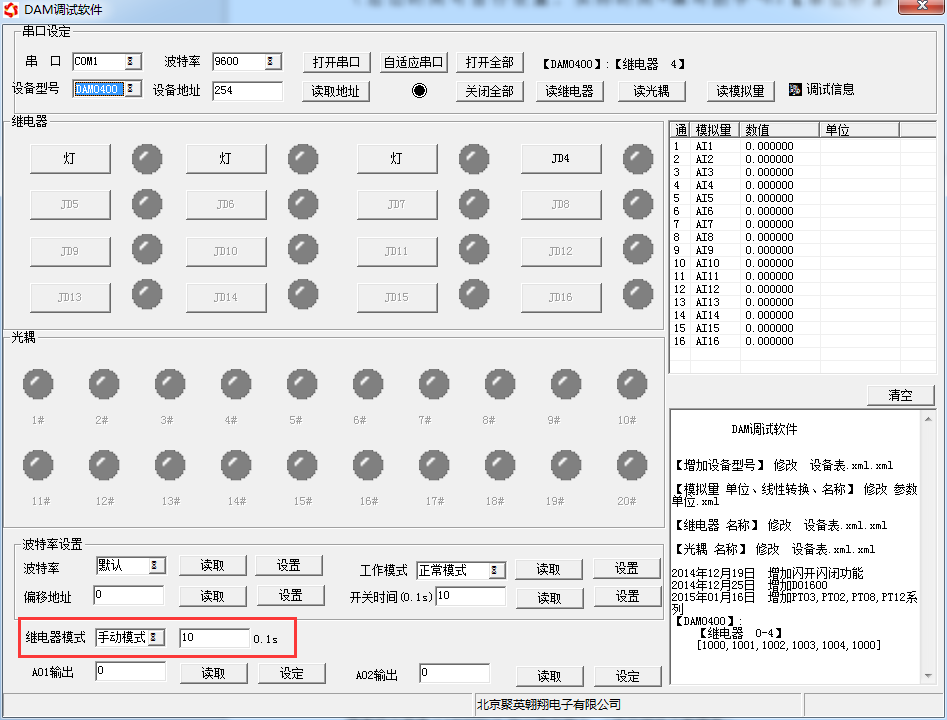The height and width of the screenshot is (720, 947).
Task: Click optocoupler indicator 7#
Action: click(x=434, y=384)
